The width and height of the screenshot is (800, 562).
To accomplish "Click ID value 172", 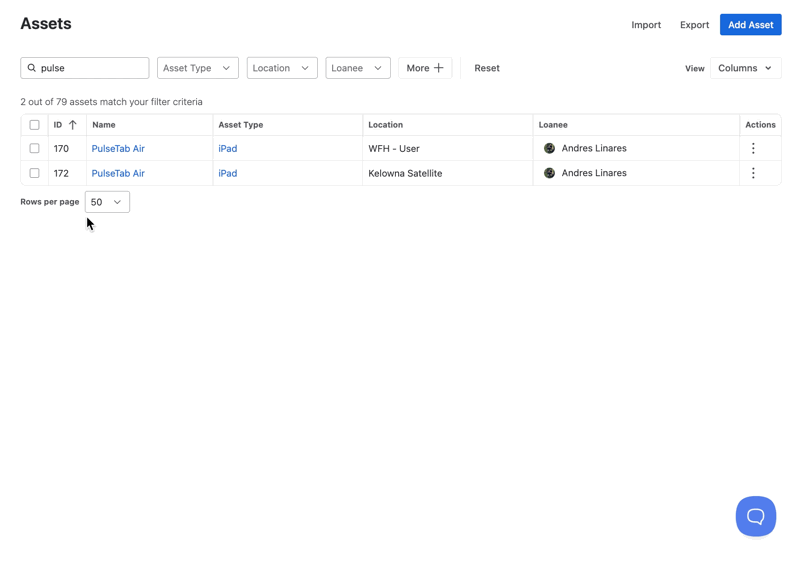I will [61, 173].
